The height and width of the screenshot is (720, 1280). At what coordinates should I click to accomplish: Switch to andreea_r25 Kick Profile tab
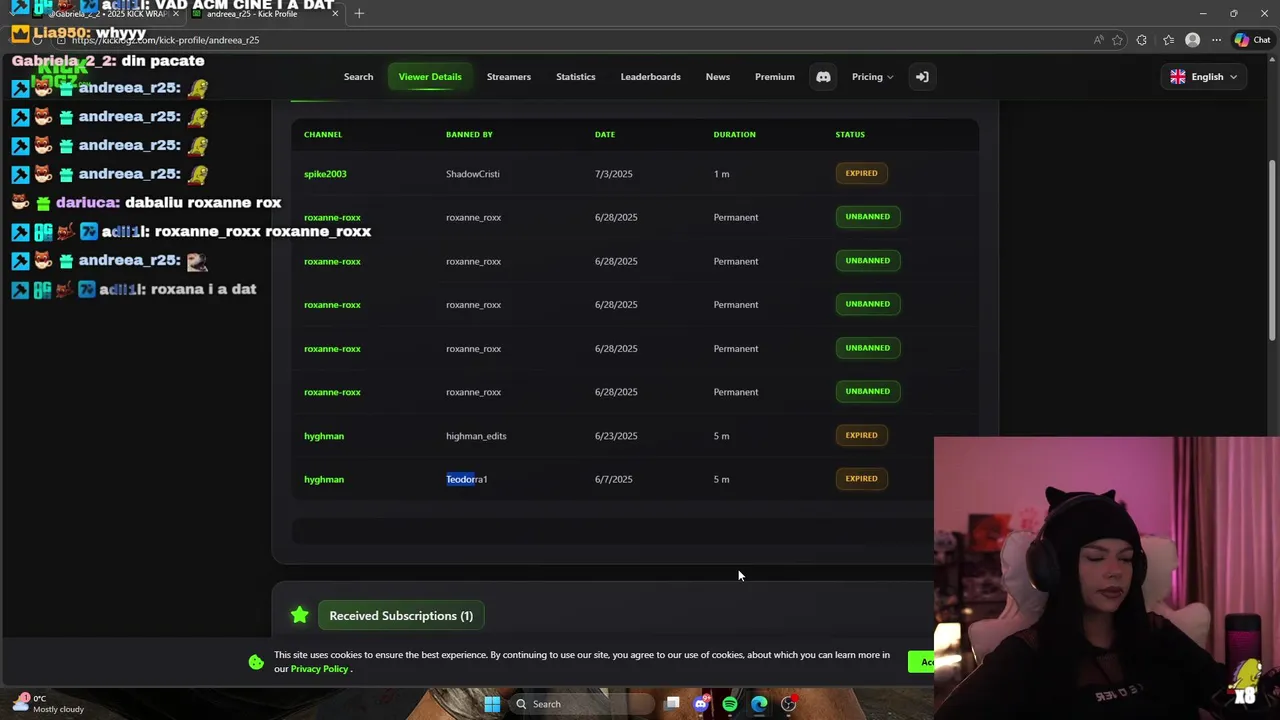pyautogui.click(x=265, y=13)
